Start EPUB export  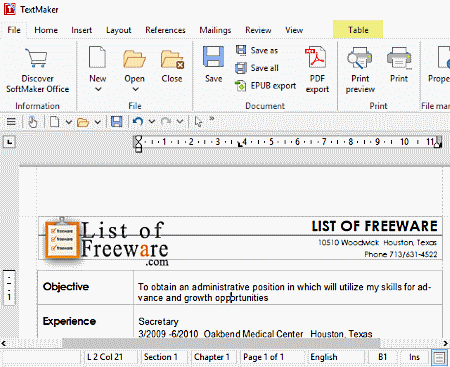pyautogui.click(x=265, y=86)
